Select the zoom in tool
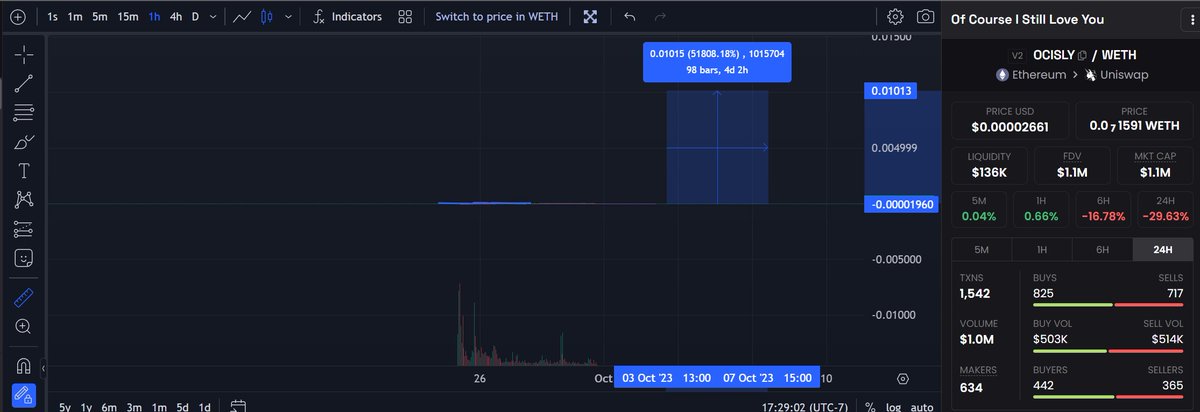1200x412 pixels. click(x=24, y=326)
